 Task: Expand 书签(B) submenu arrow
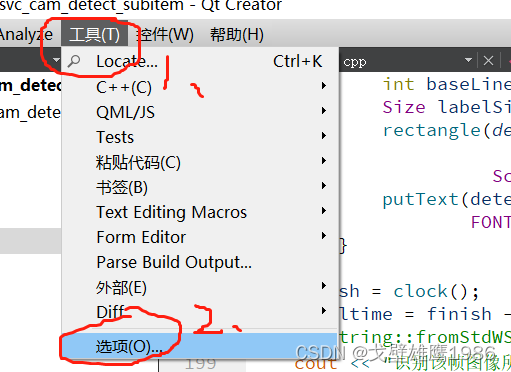(x=324, y=186)
